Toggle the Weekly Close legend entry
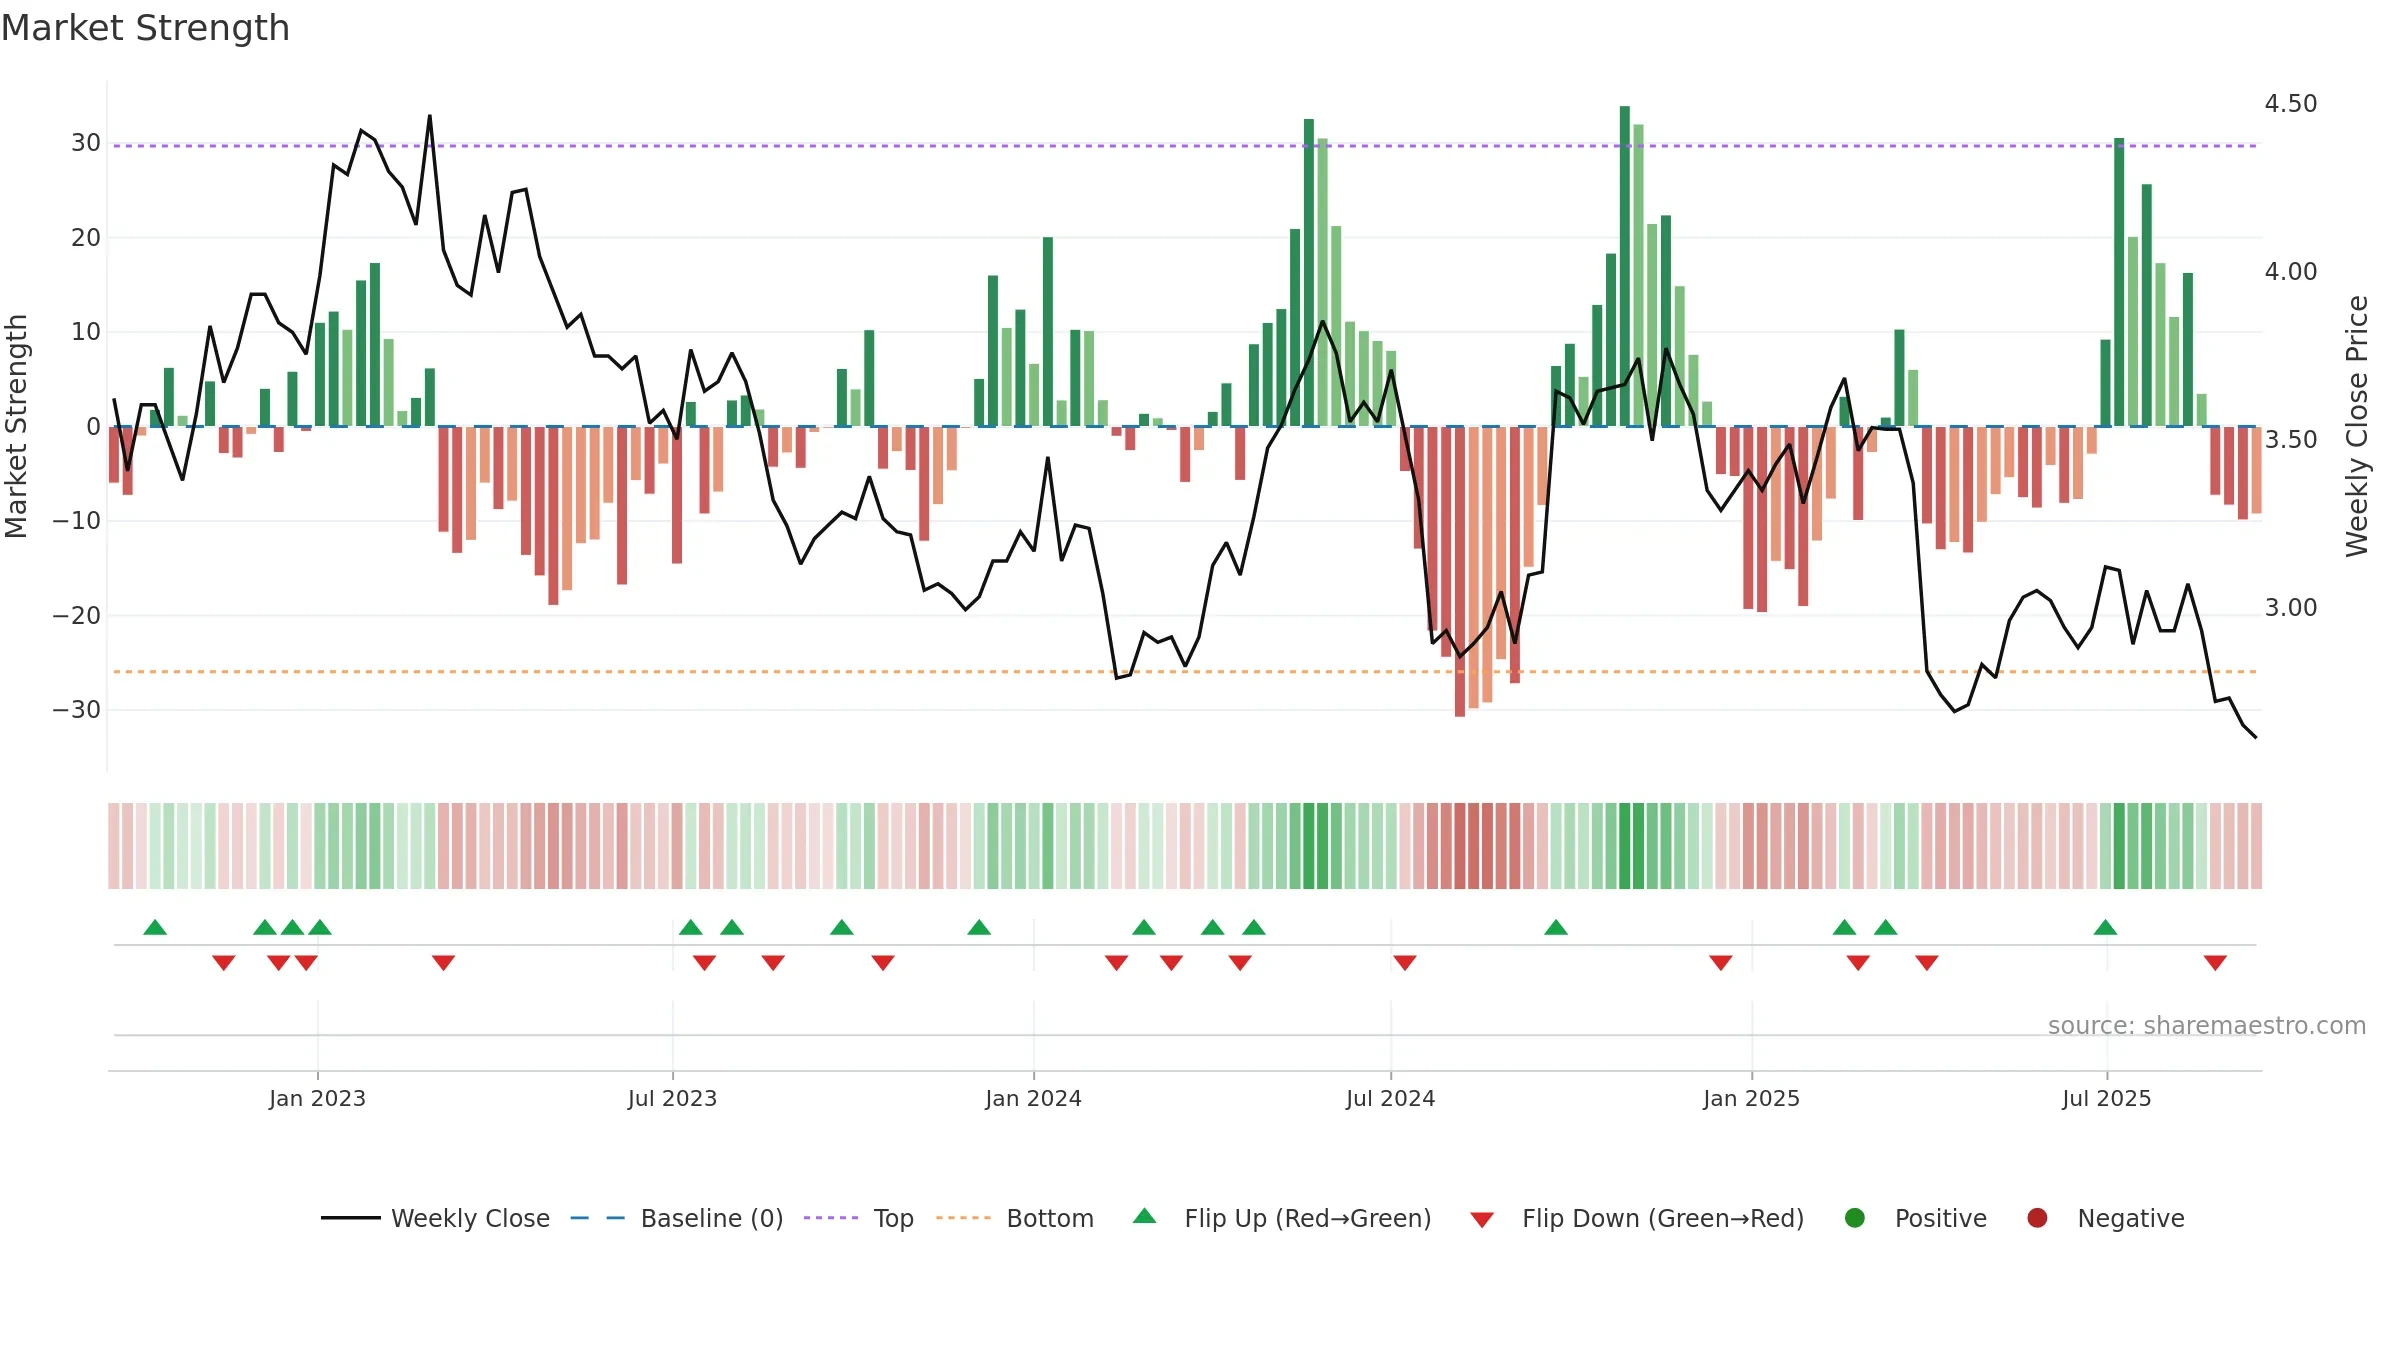Viewport: 2400px width, 1350px height. tap(436, 1218)
